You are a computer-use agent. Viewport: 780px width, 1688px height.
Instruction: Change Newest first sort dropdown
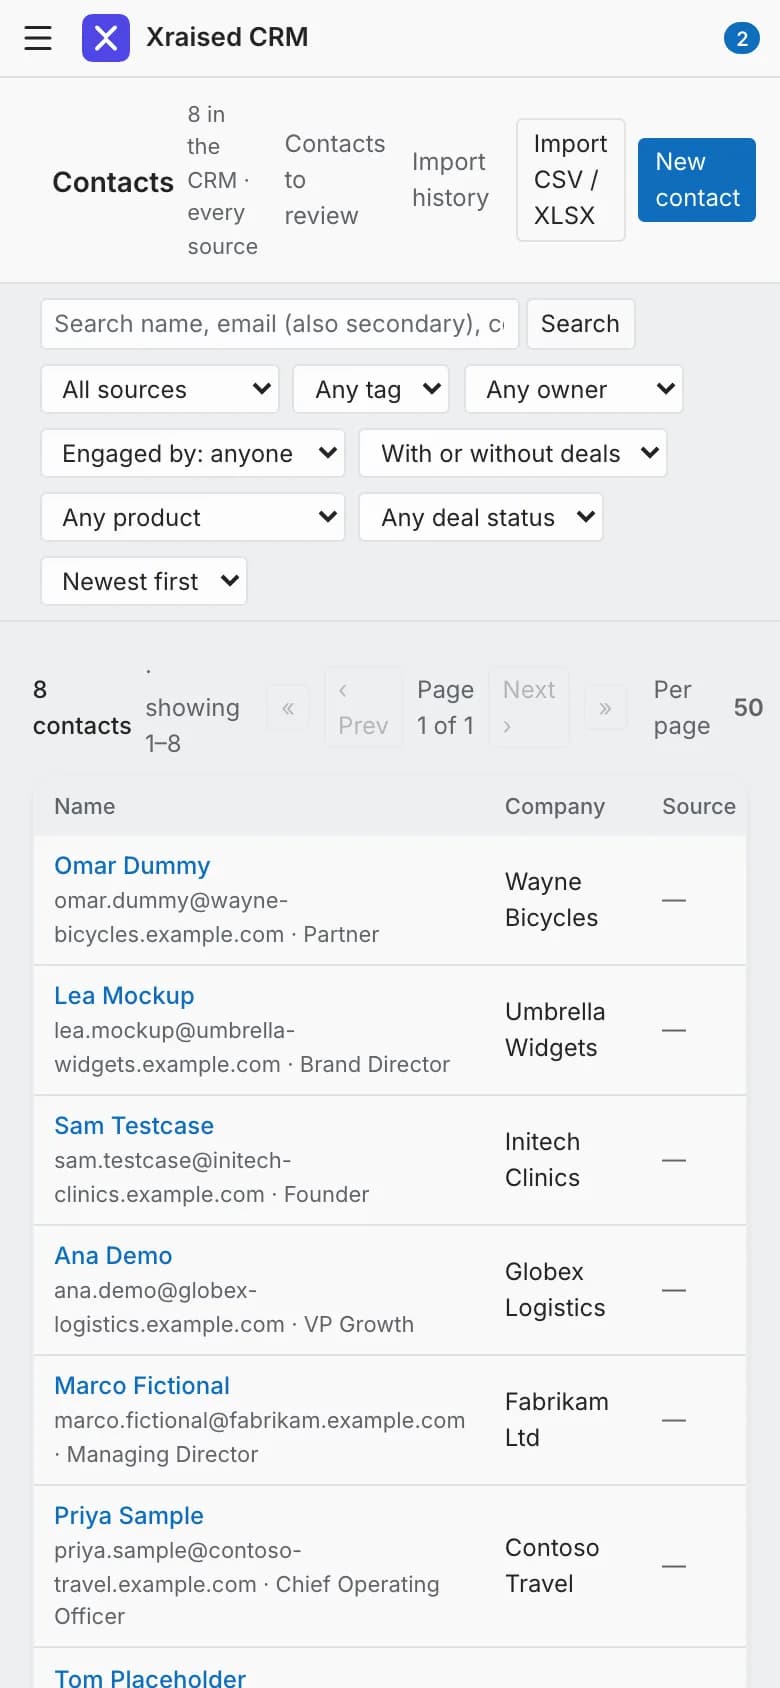tap(144, 581)
